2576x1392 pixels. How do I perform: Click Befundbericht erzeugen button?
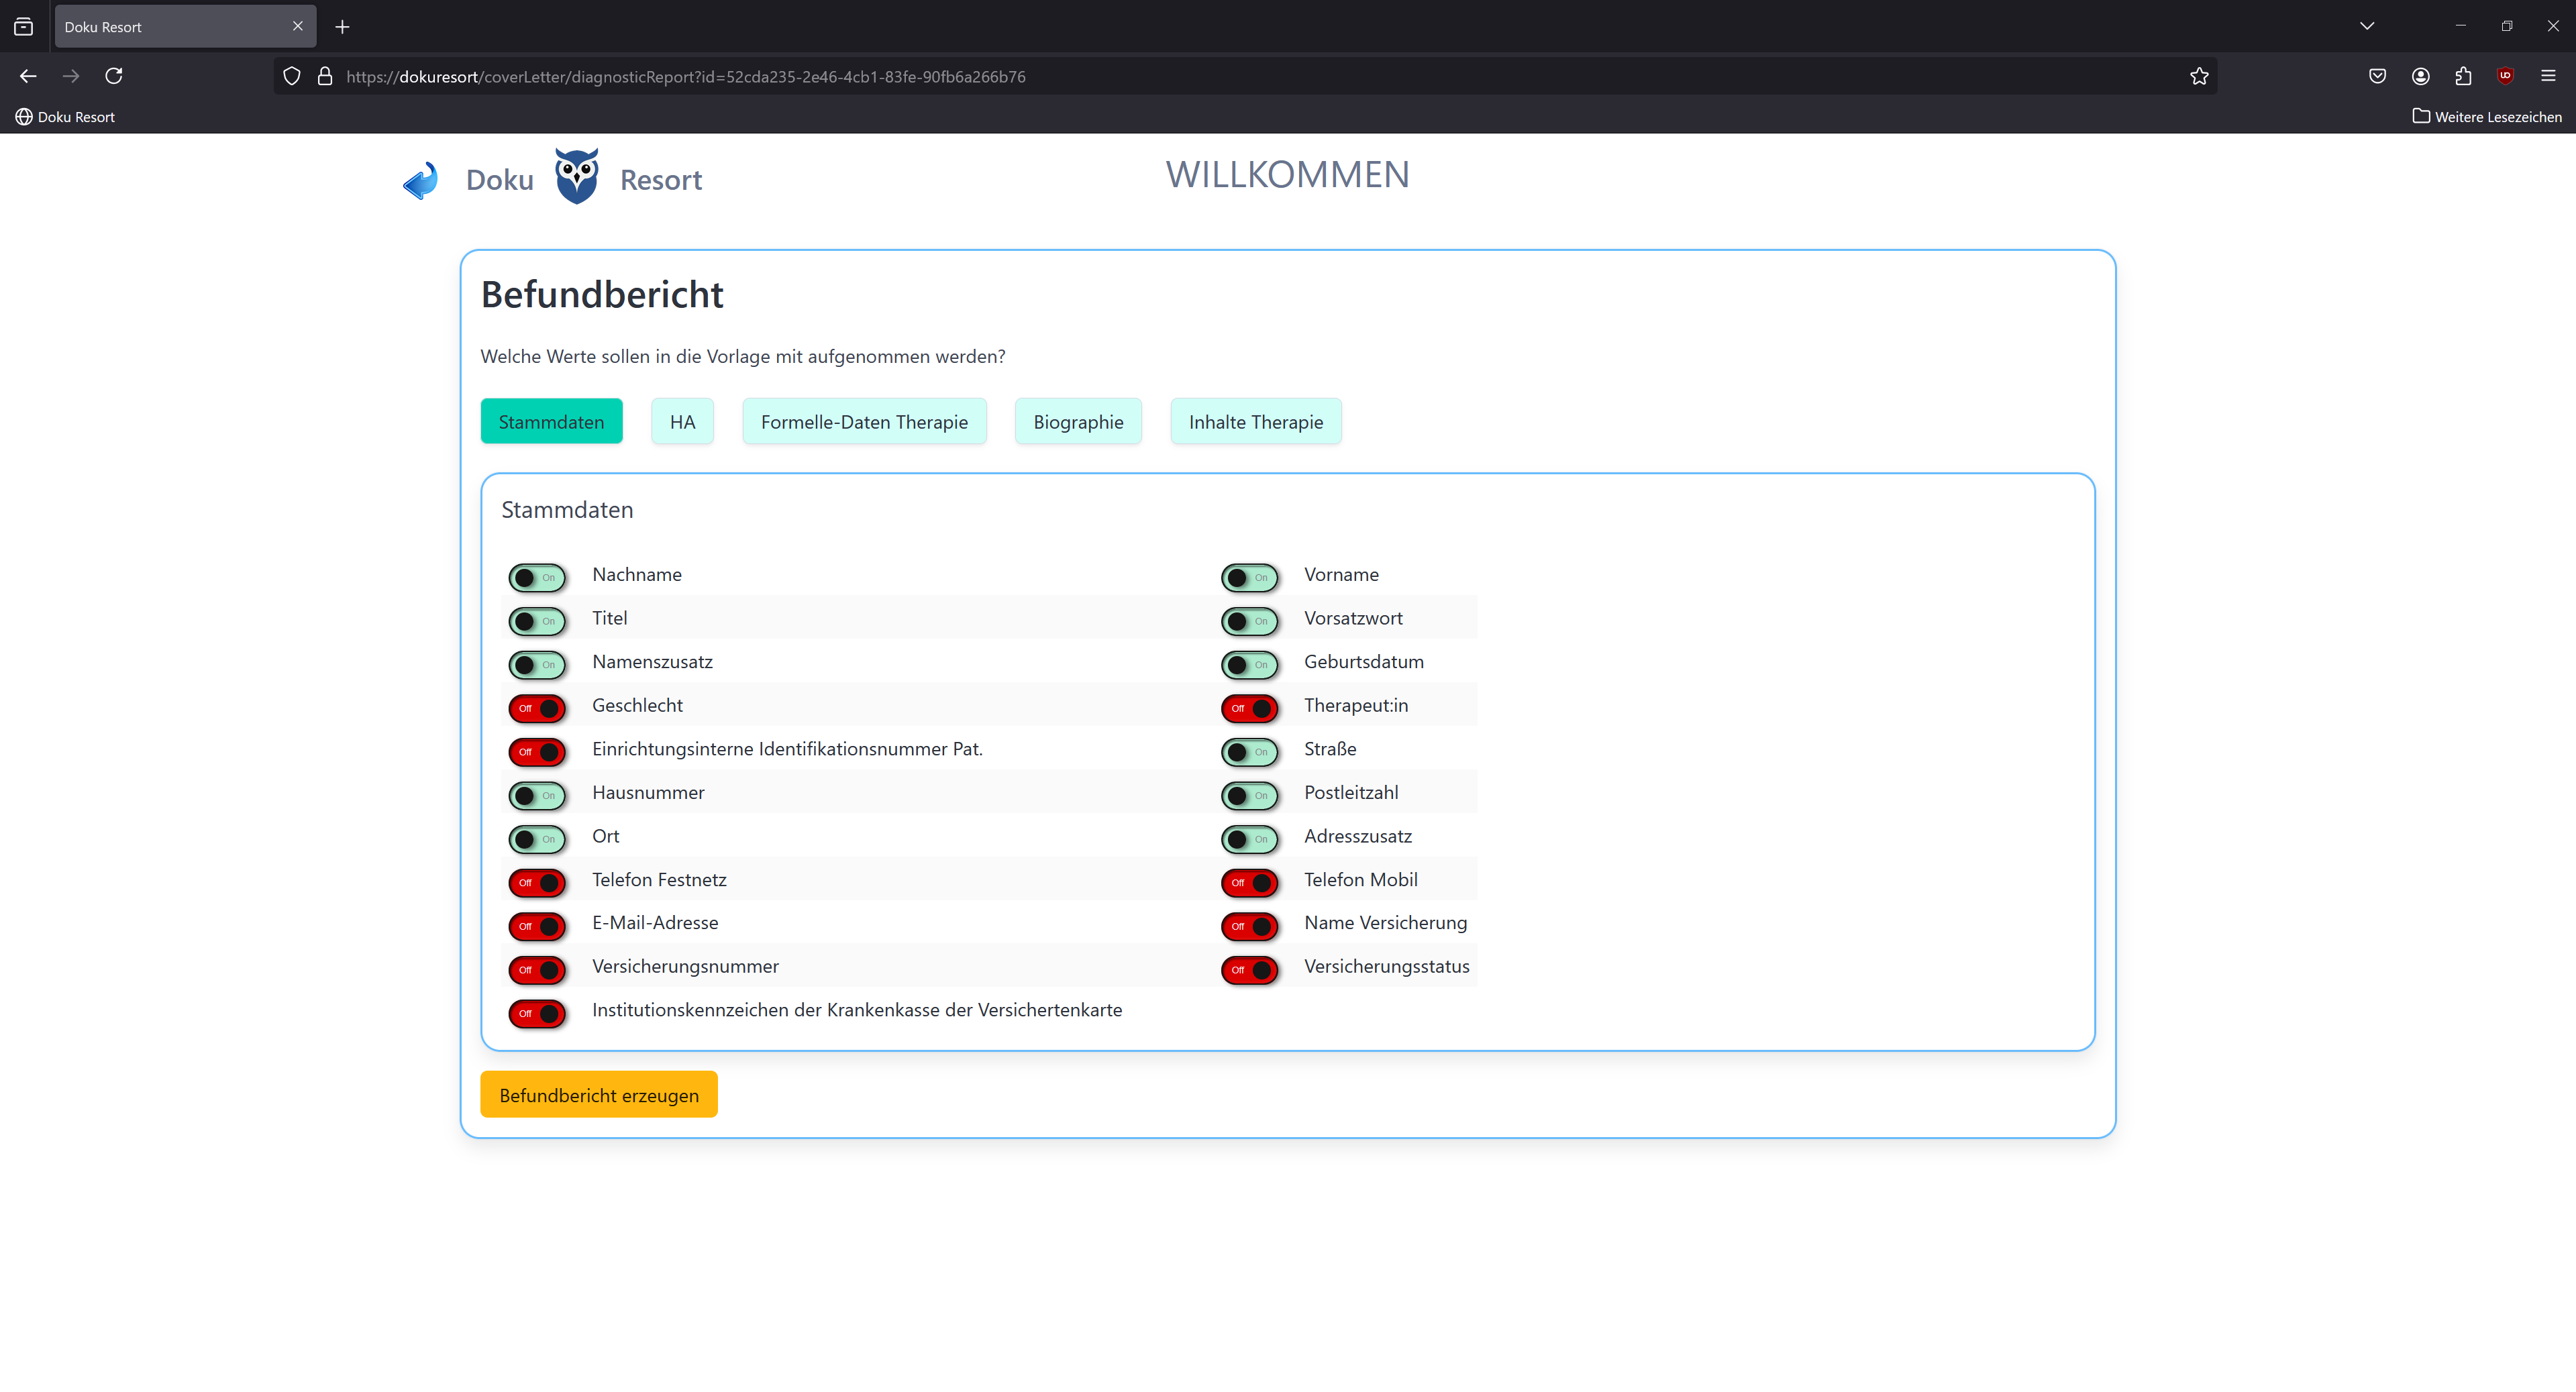(598, 1095)
